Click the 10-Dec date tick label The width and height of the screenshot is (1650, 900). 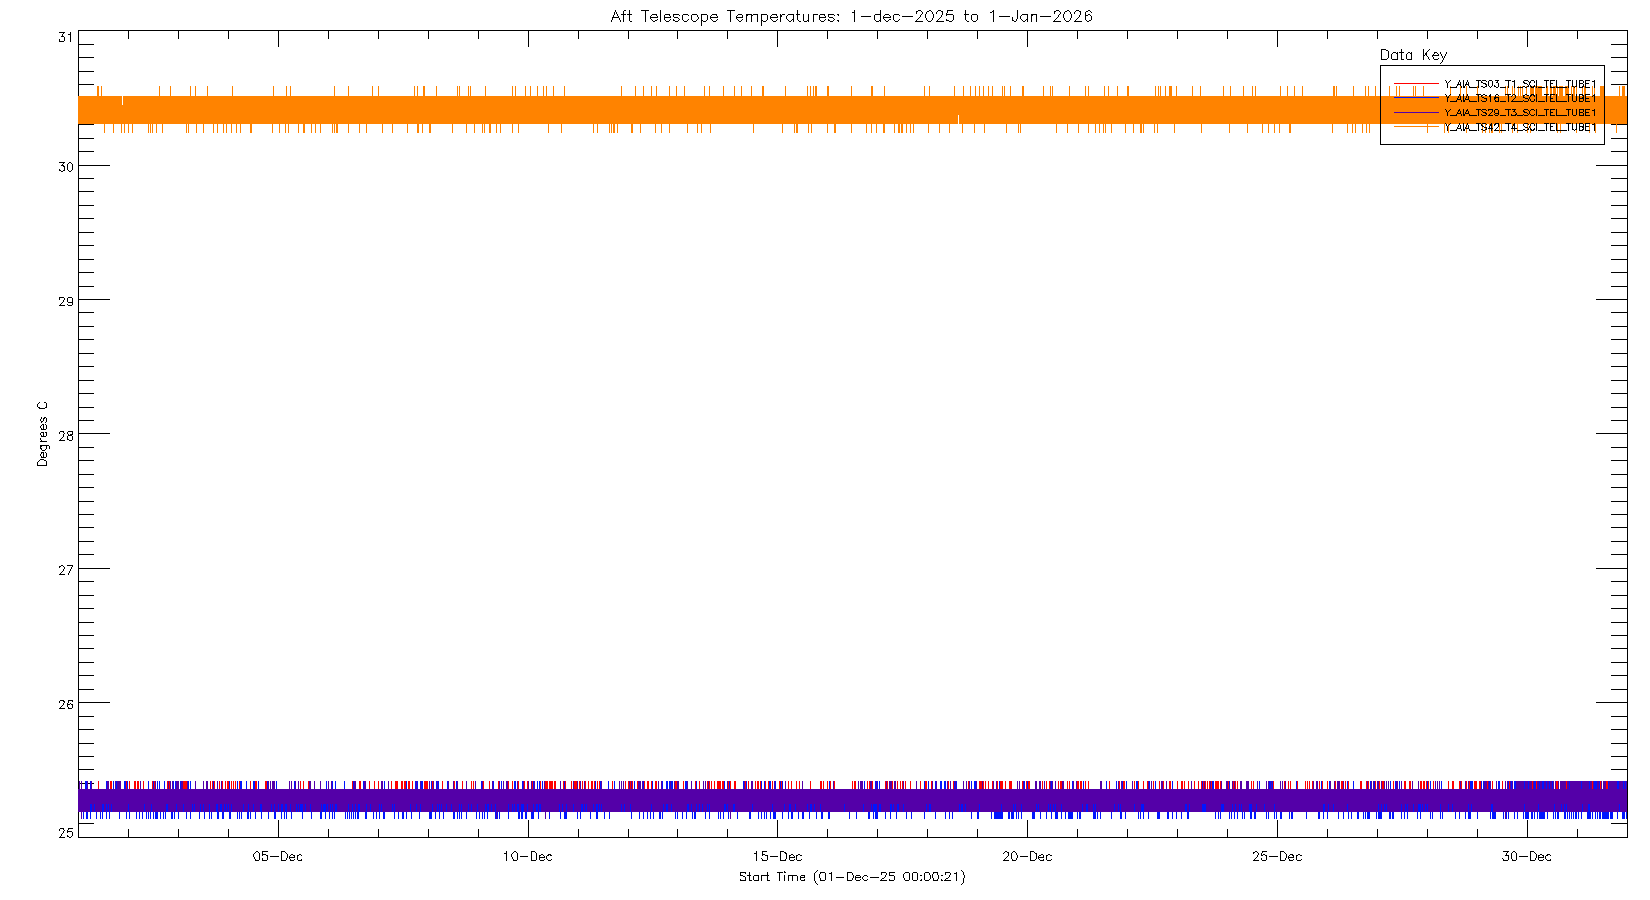[527, 857]
